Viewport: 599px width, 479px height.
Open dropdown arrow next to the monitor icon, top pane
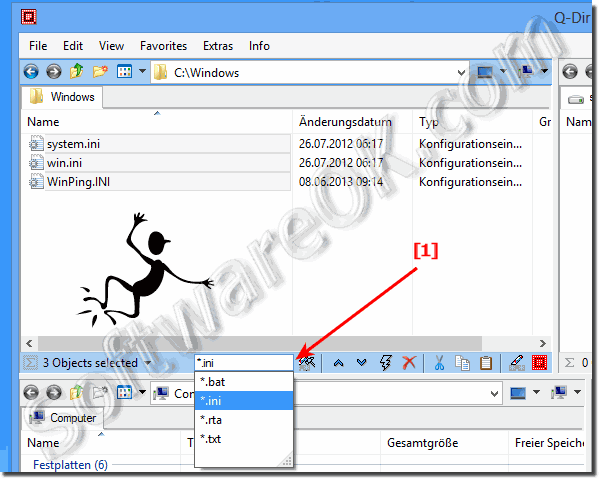pos(503,71)
